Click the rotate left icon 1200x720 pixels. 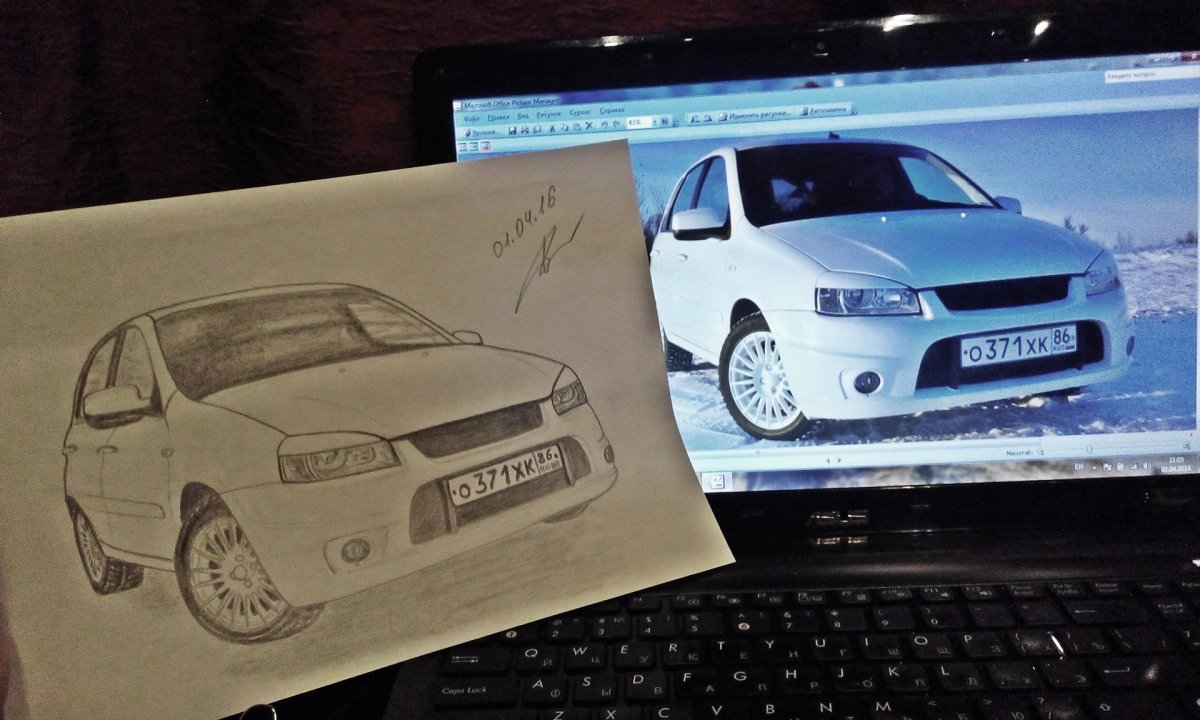(694, 119)
